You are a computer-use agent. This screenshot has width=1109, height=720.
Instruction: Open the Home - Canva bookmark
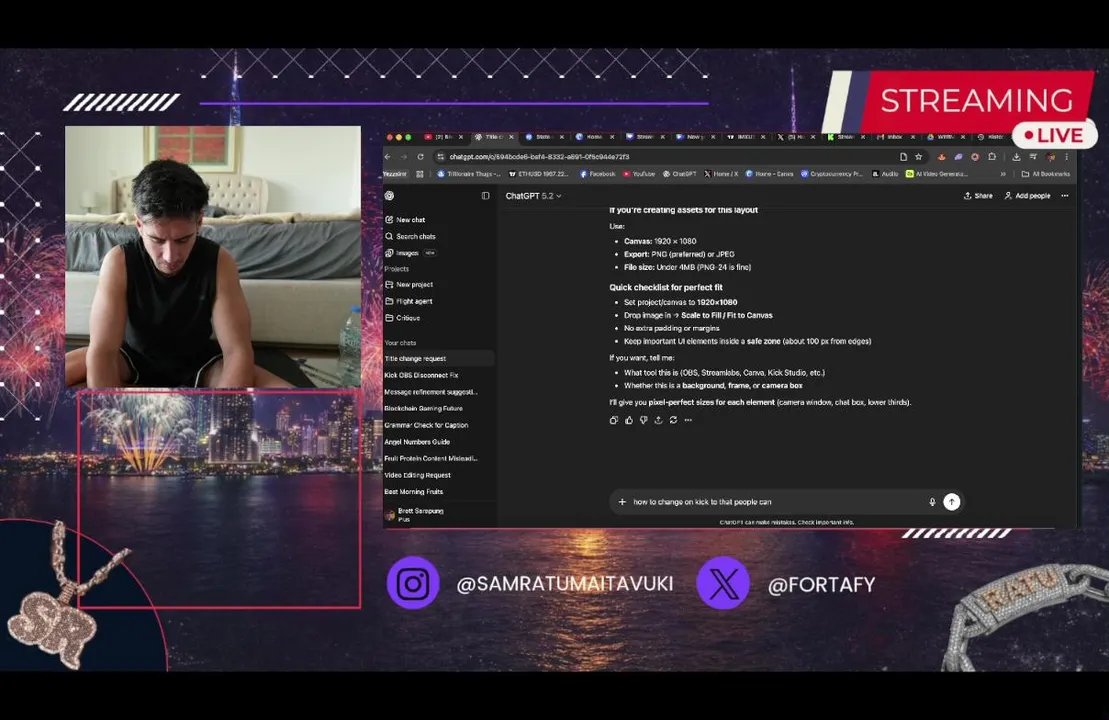(x=770, y=174)
